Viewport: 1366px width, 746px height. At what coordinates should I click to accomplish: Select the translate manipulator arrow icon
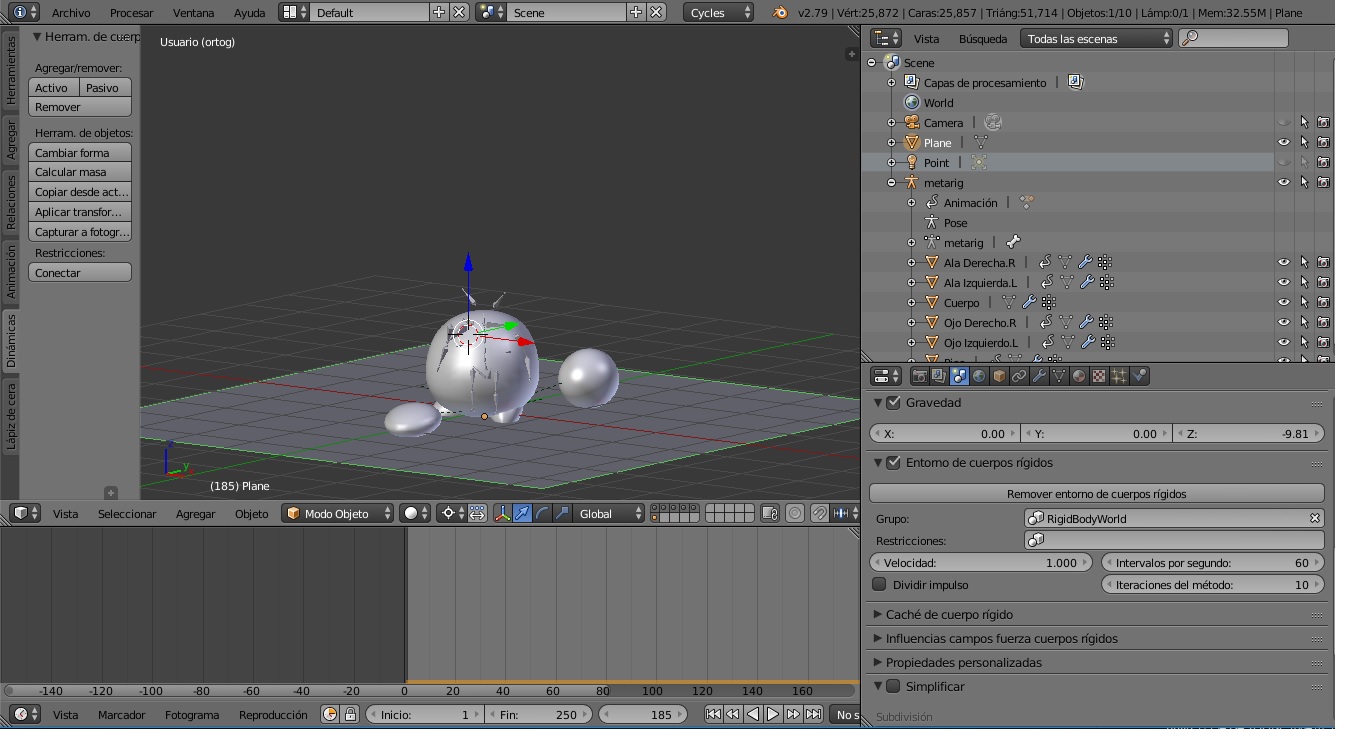[522, 514]
